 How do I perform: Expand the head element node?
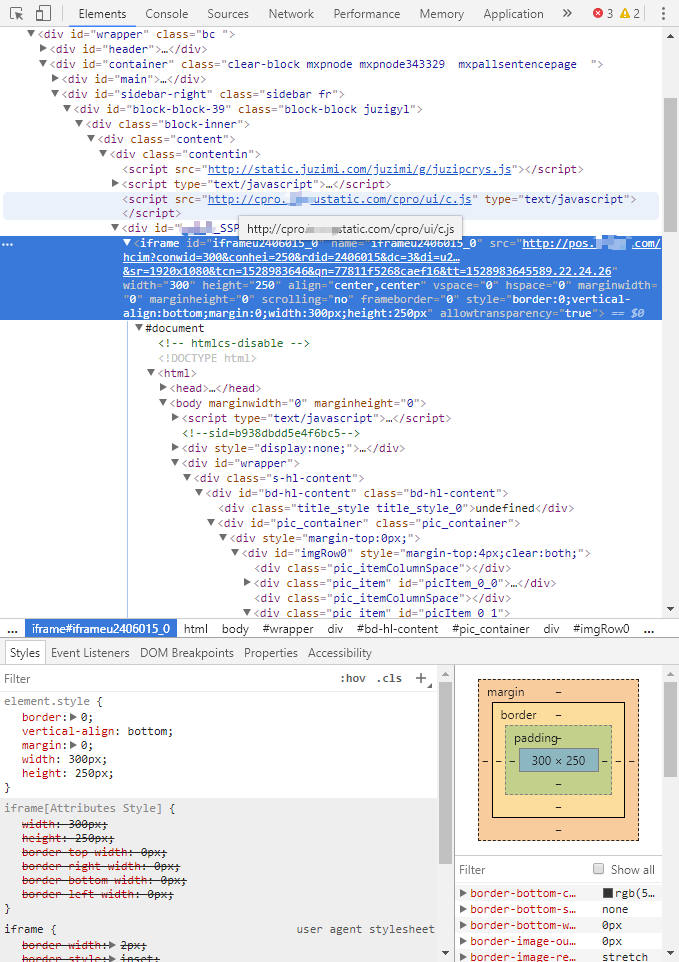coord(164,388)
